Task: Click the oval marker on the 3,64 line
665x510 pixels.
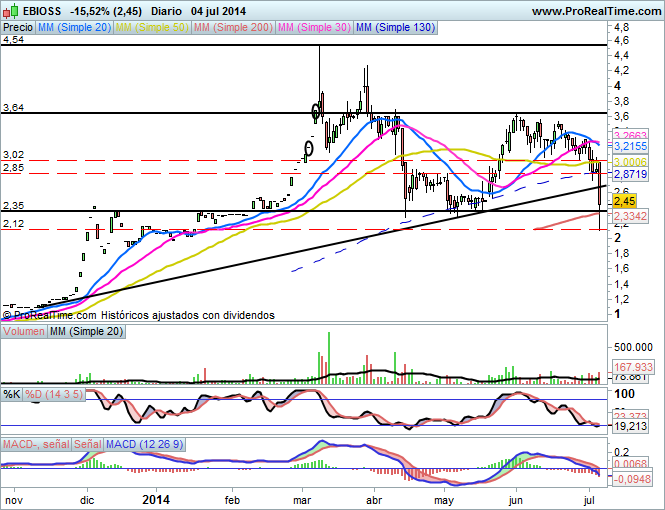Action: tap(319, 110)
